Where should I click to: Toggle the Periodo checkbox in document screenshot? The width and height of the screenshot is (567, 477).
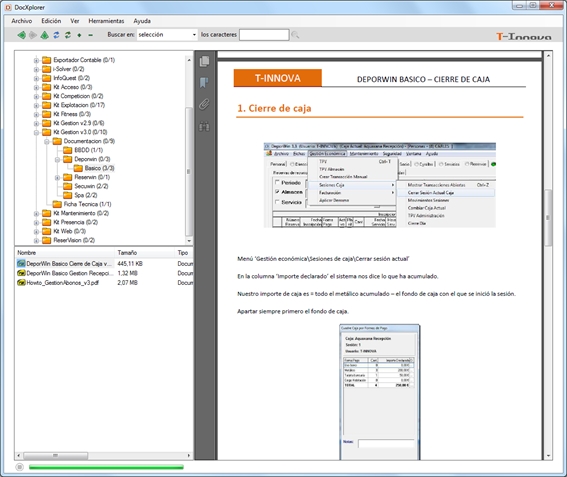(277, 182)
